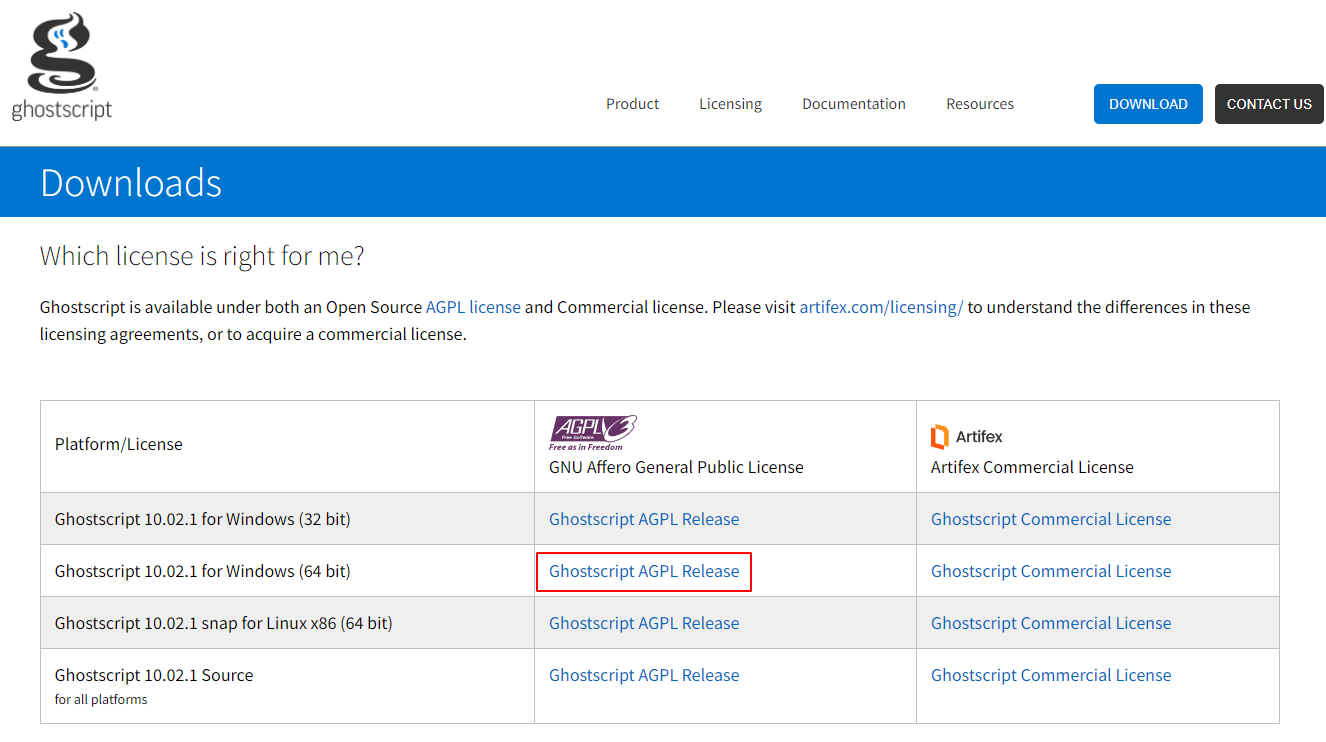Open Commercial License for Windows 64 bit
This screenshot has height=742, width=1326.
(1050, 571)
